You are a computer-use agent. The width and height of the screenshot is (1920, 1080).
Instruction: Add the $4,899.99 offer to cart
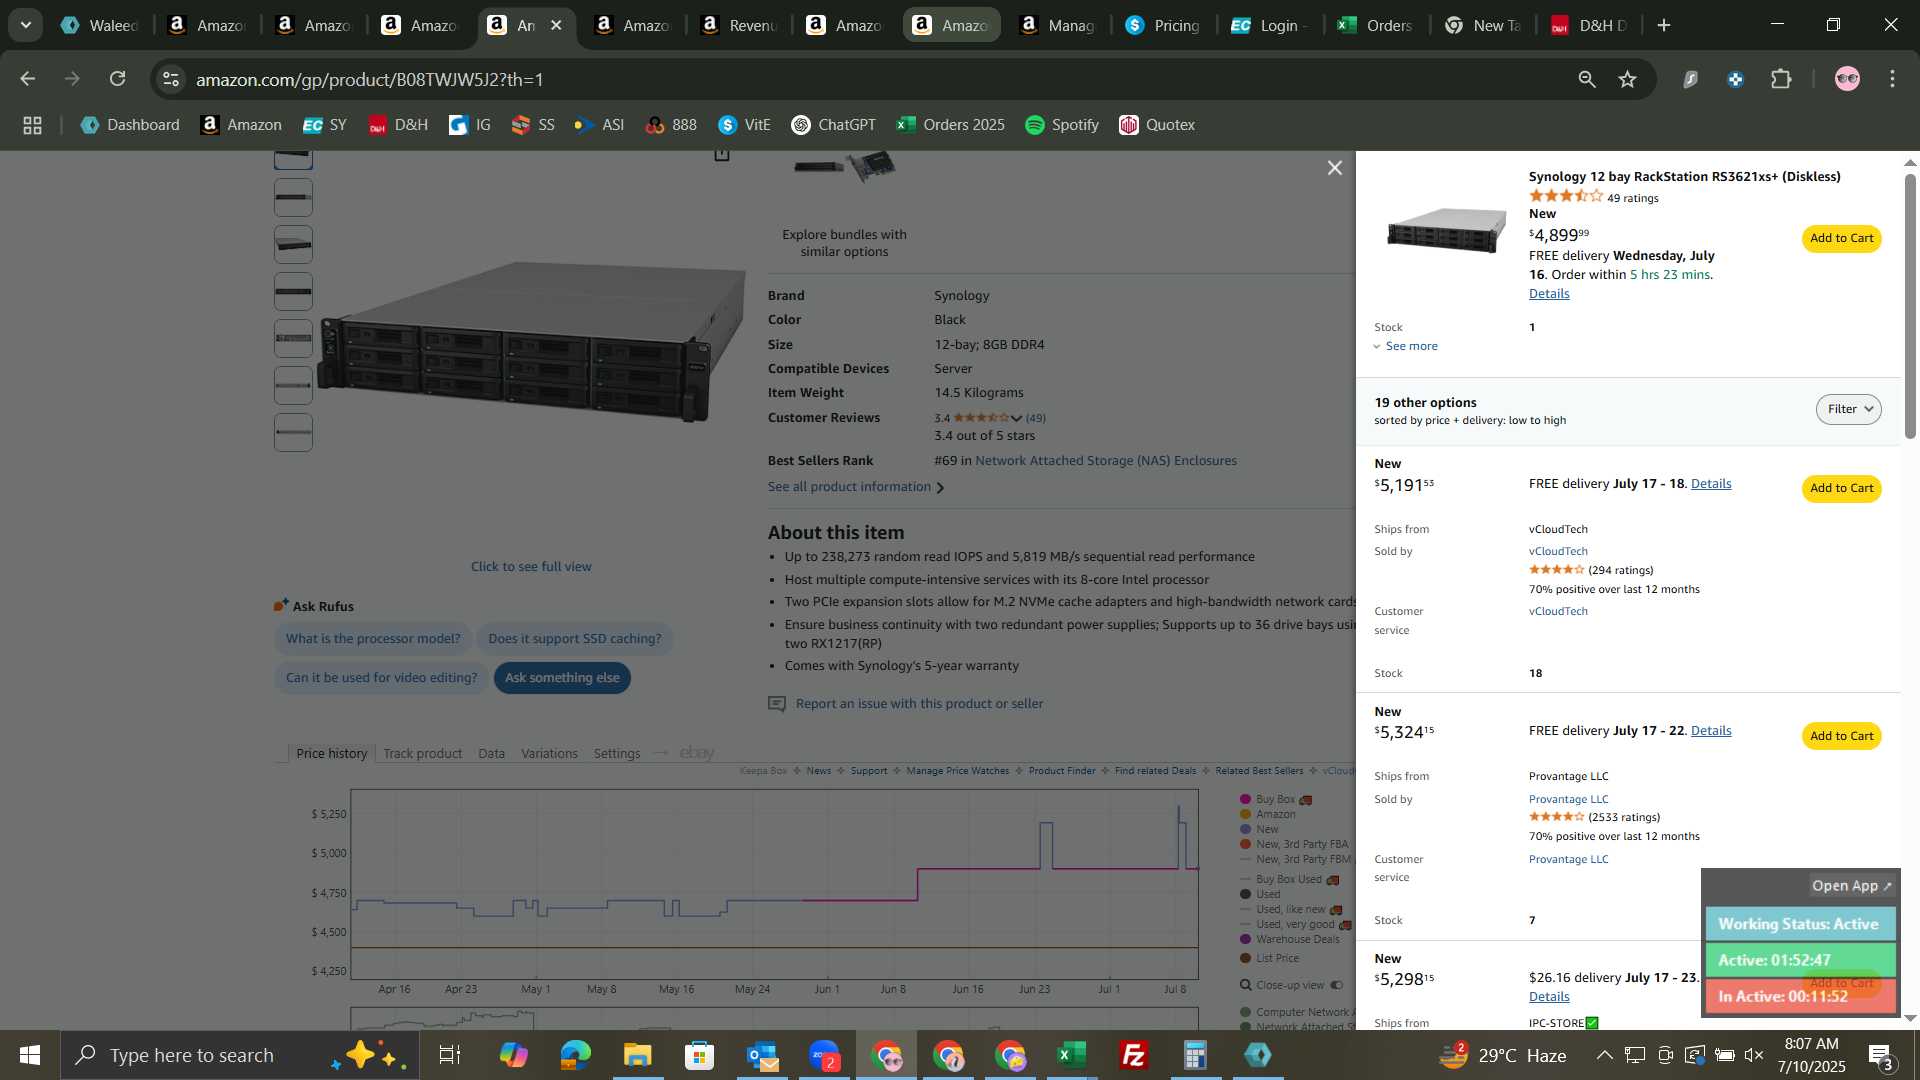click(x=1841, y=238)
